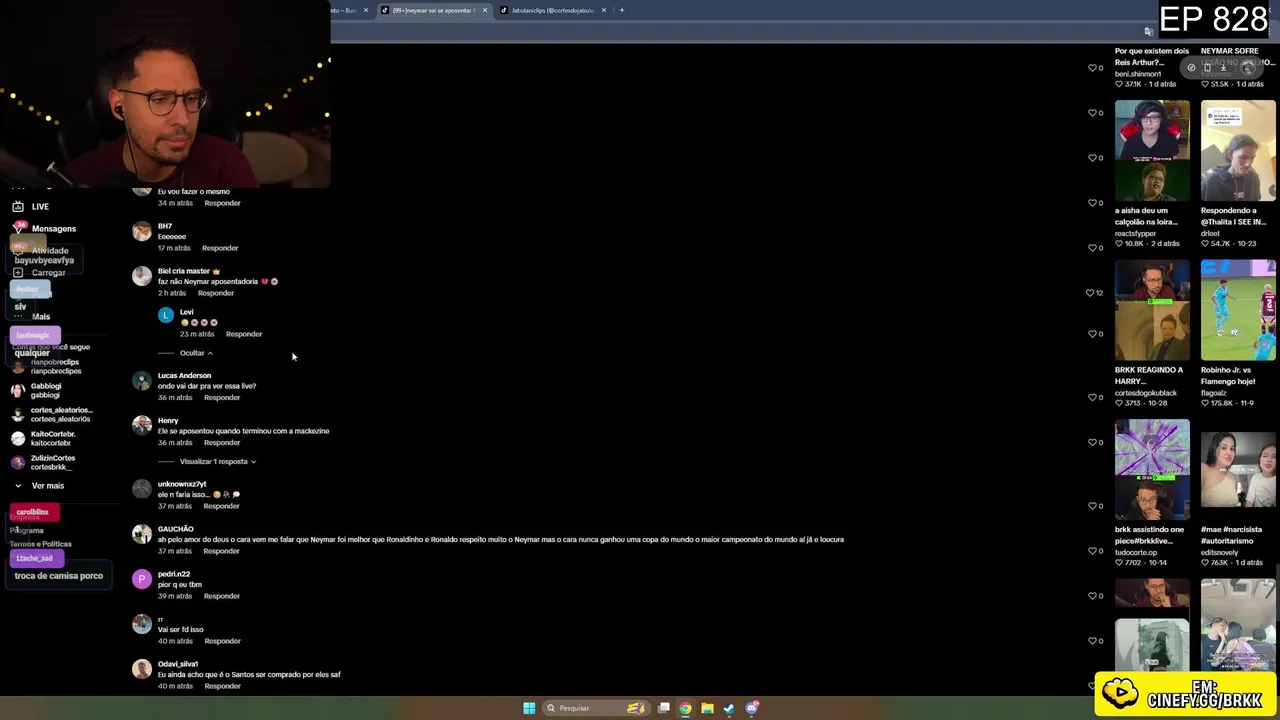This screenshot has width=1280, height=720.
Task: Like Lucas Anderson's comment
Action: tap(1093, 398)
